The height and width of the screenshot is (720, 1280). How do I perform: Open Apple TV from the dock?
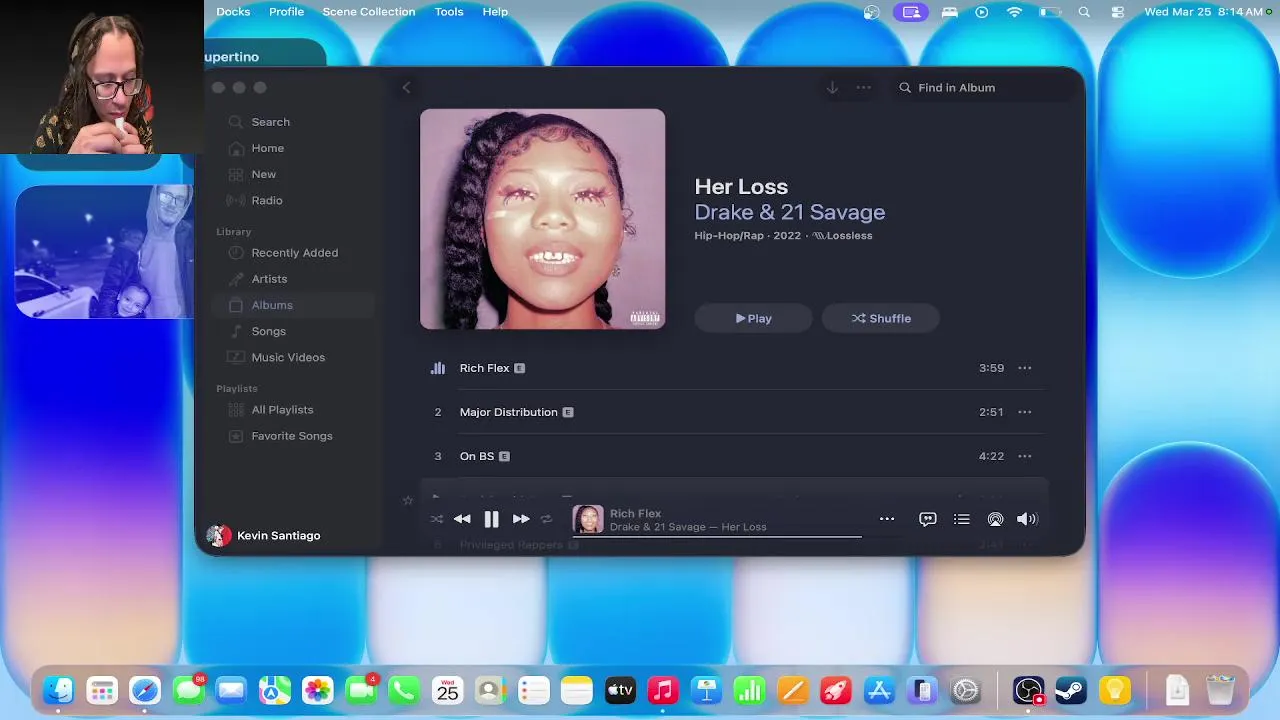tap(620, 690)
